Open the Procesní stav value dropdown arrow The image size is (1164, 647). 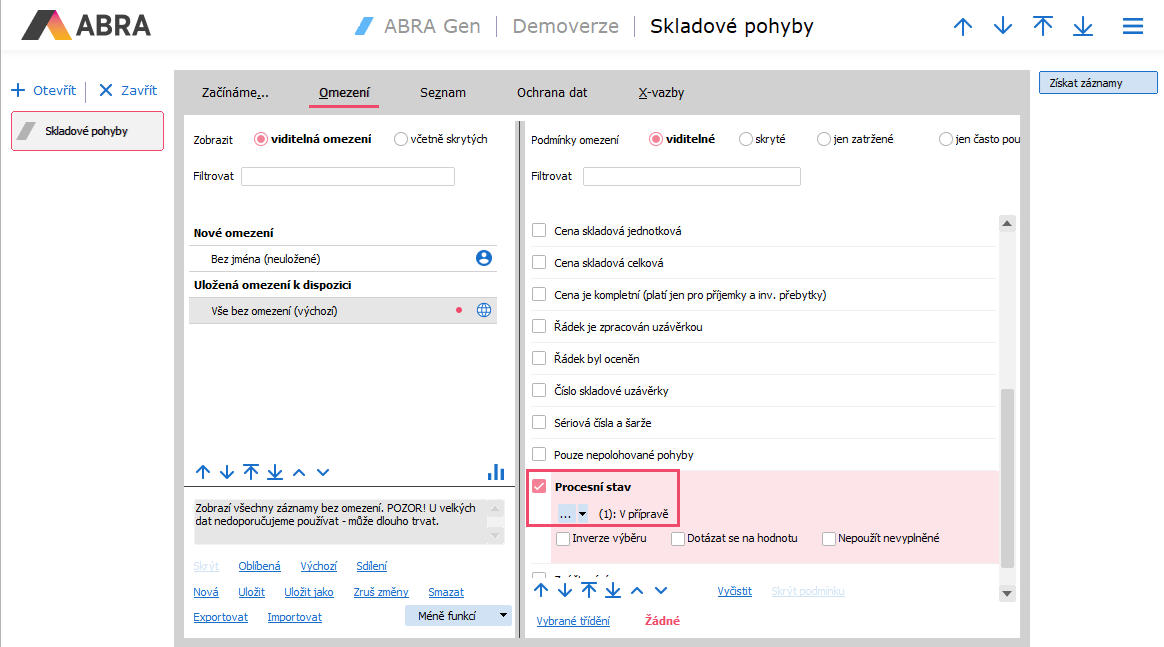582,514
